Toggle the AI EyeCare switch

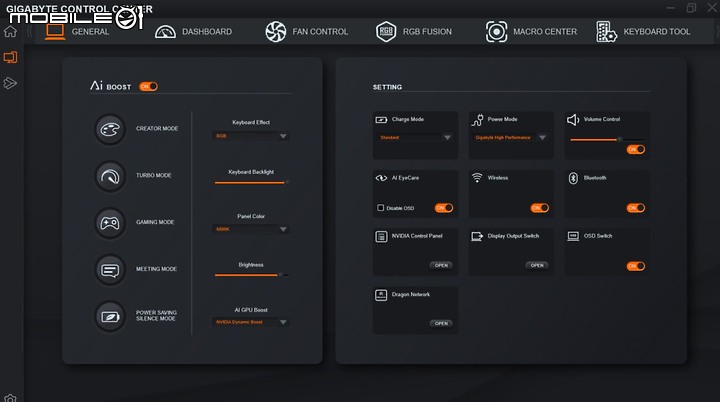tap(444, 208)
